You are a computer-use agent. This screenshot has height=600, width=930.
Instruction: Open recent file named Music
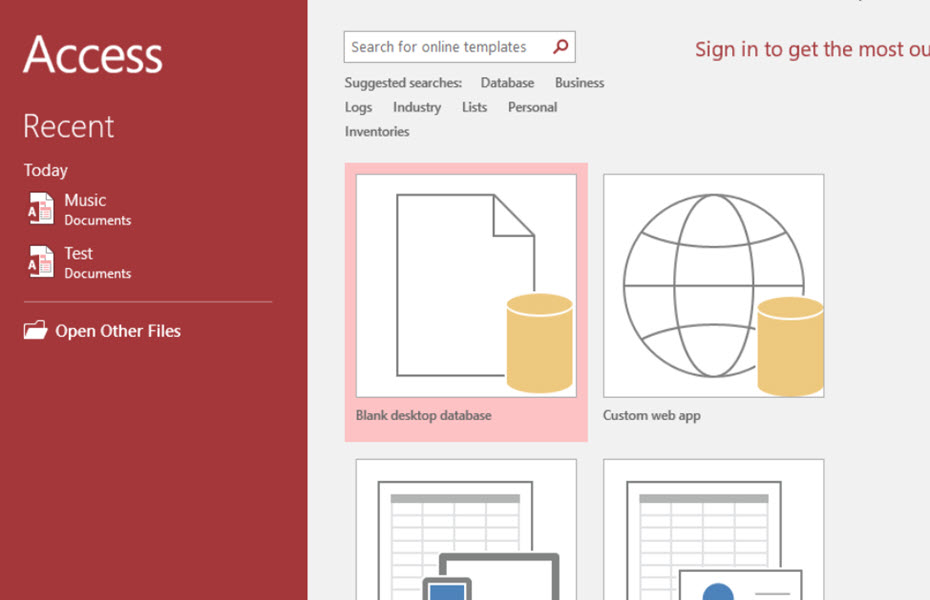click(85, 200)
